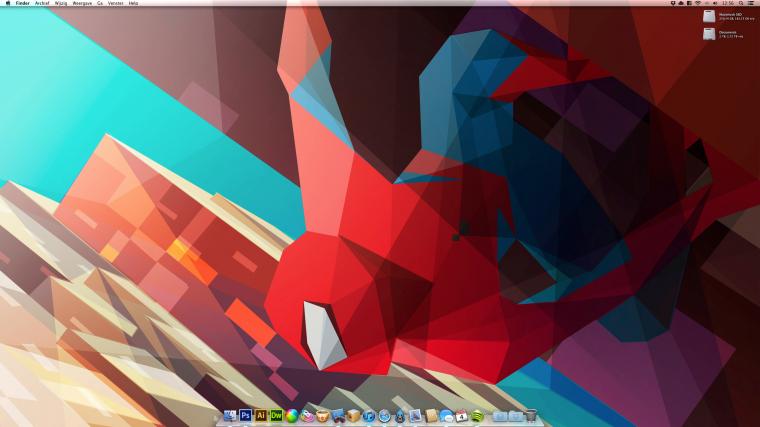Open the first folder stack in dock
Viewport: 760px width, 427px height.
click(500, 416)
